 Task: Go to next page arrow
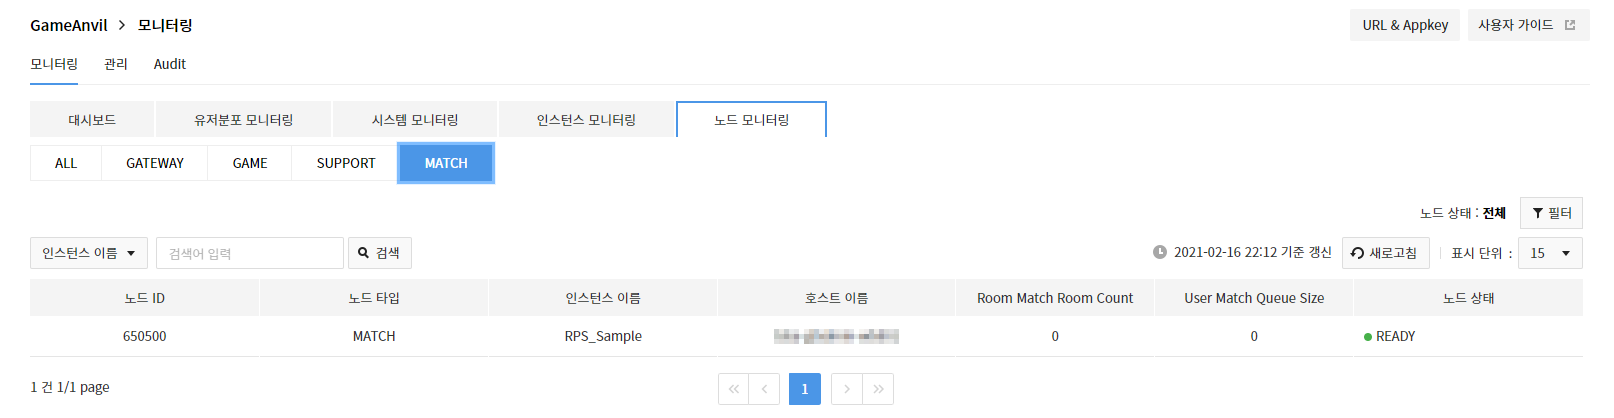[x=846, y=389]
